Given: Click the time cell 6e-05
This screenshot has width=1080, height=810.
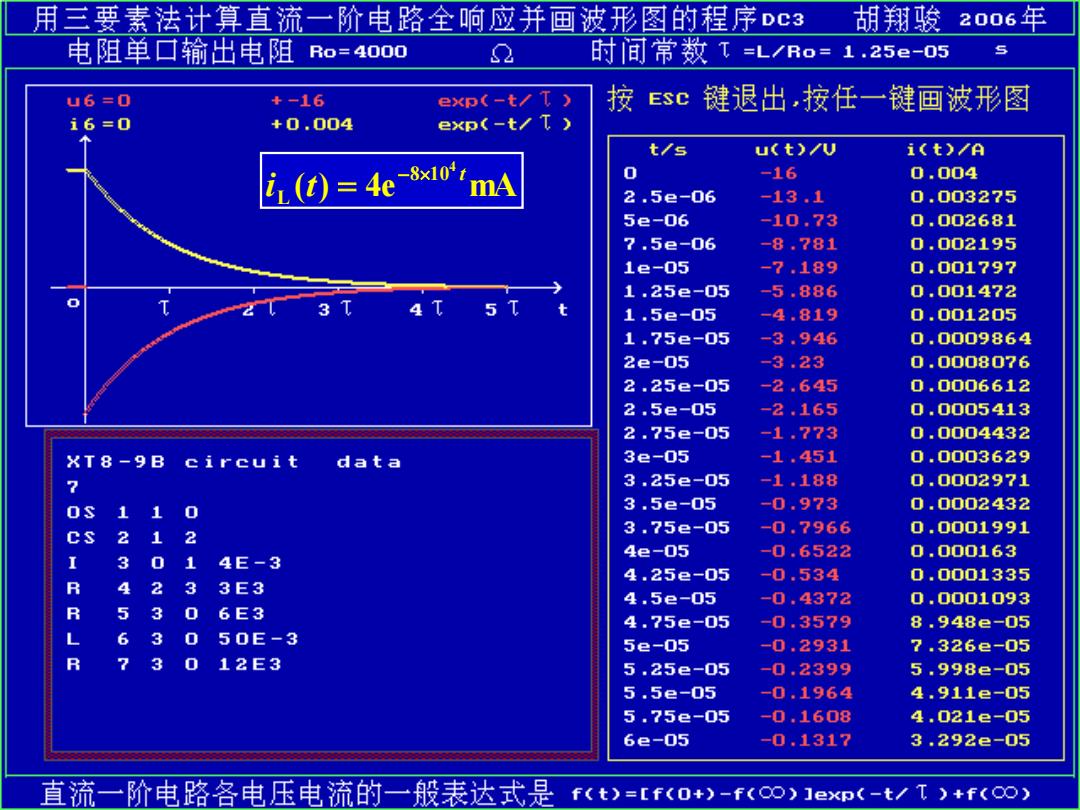Looking at the screenshot, I should click(656, 740).
